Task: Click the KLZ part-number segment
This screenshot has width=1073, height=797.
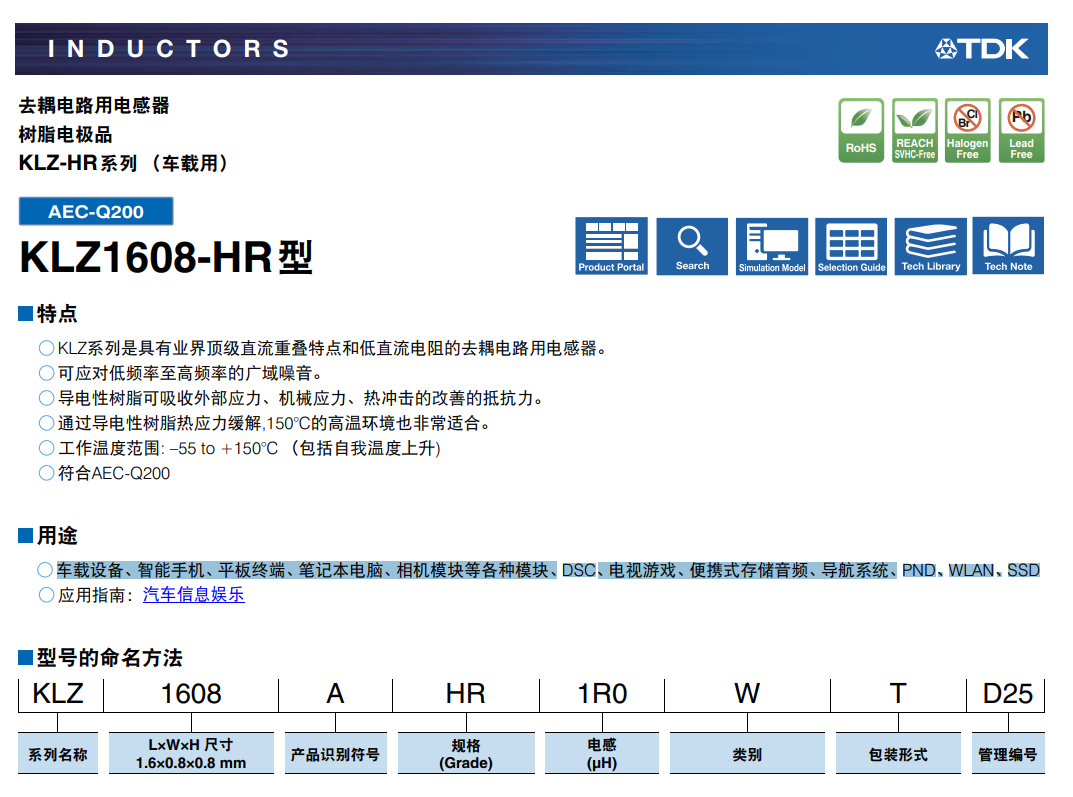Action: (58, 694)
